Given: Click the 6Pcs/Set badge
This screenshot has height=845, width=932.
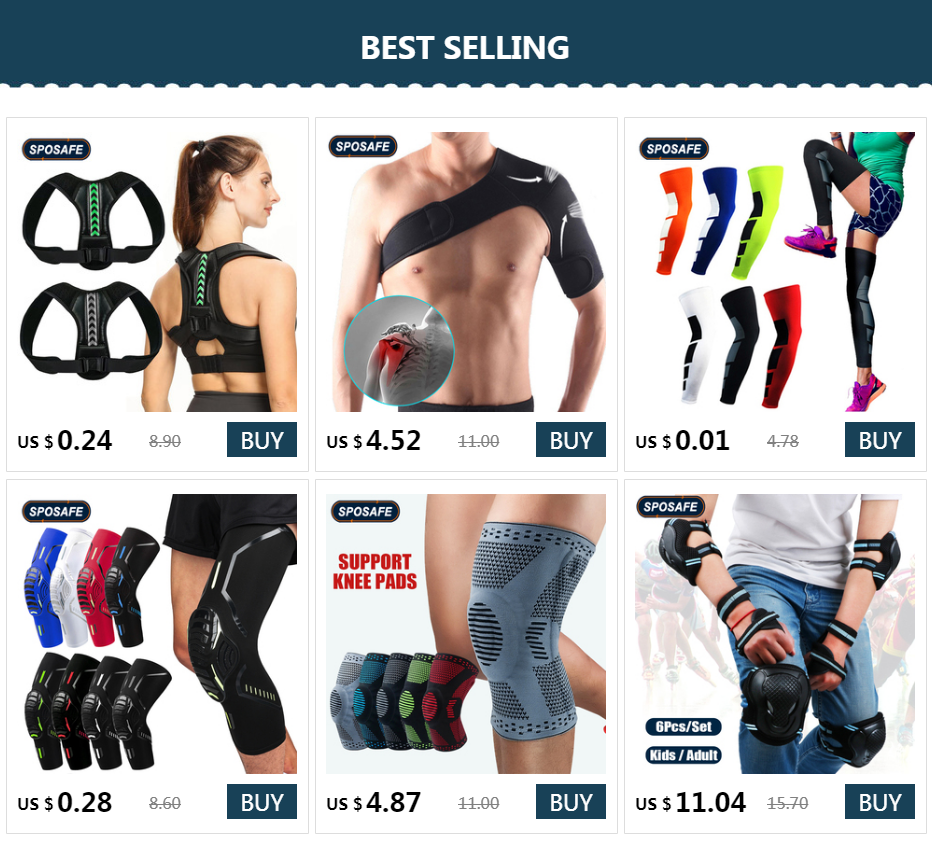Looking at the screenshot, I should (x=684, y=727).
